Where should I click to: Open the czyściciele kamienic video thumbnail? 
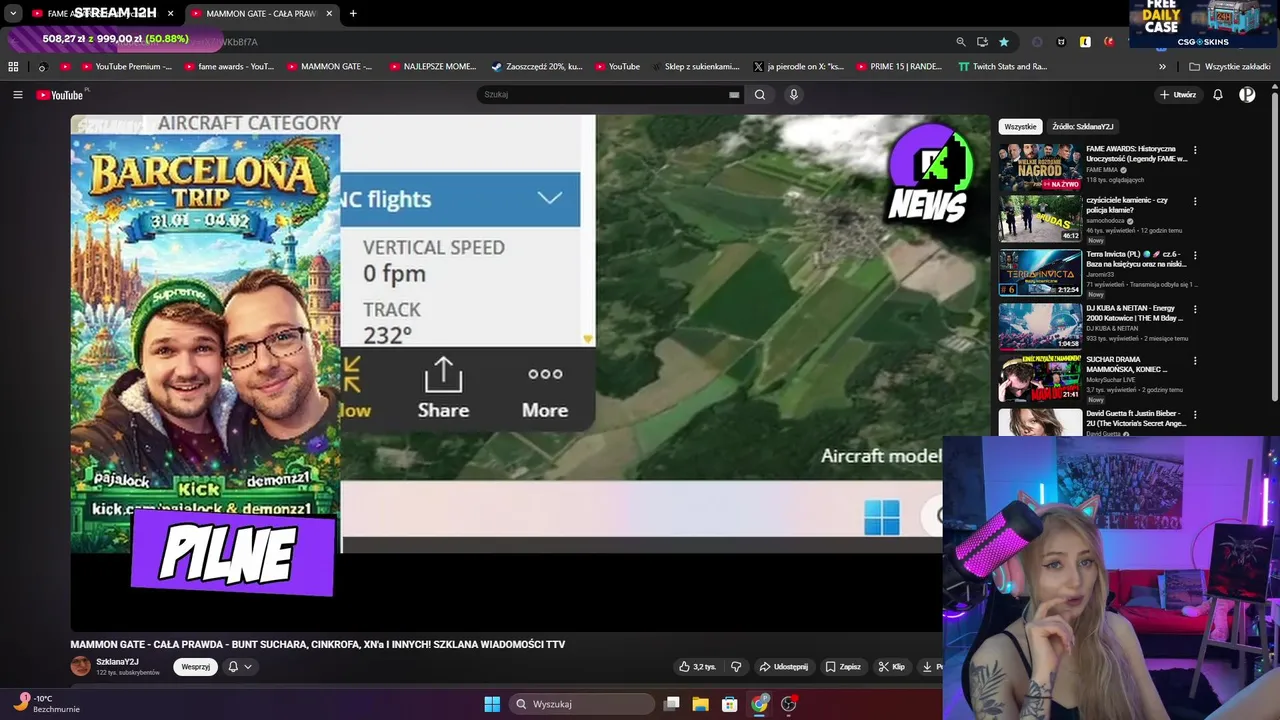coord(1040,218)
